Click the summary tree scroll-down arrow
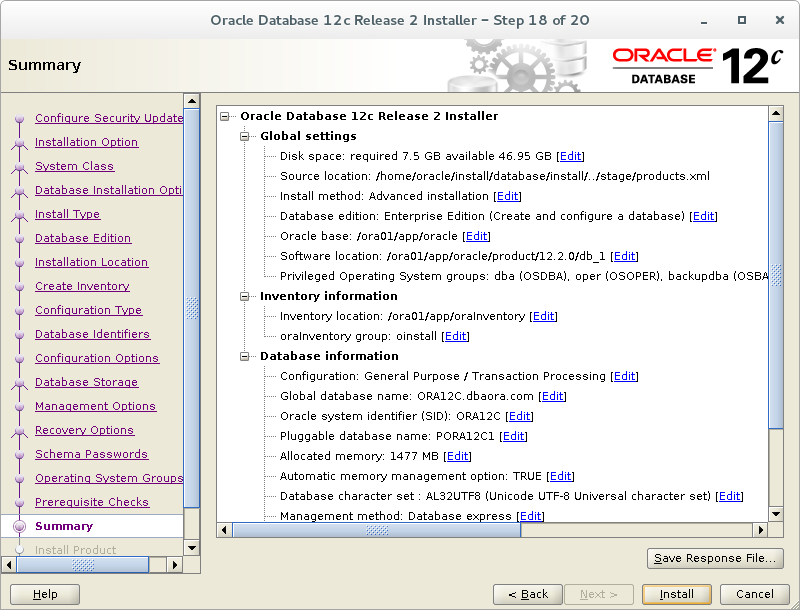 click(x=776, y=514)
